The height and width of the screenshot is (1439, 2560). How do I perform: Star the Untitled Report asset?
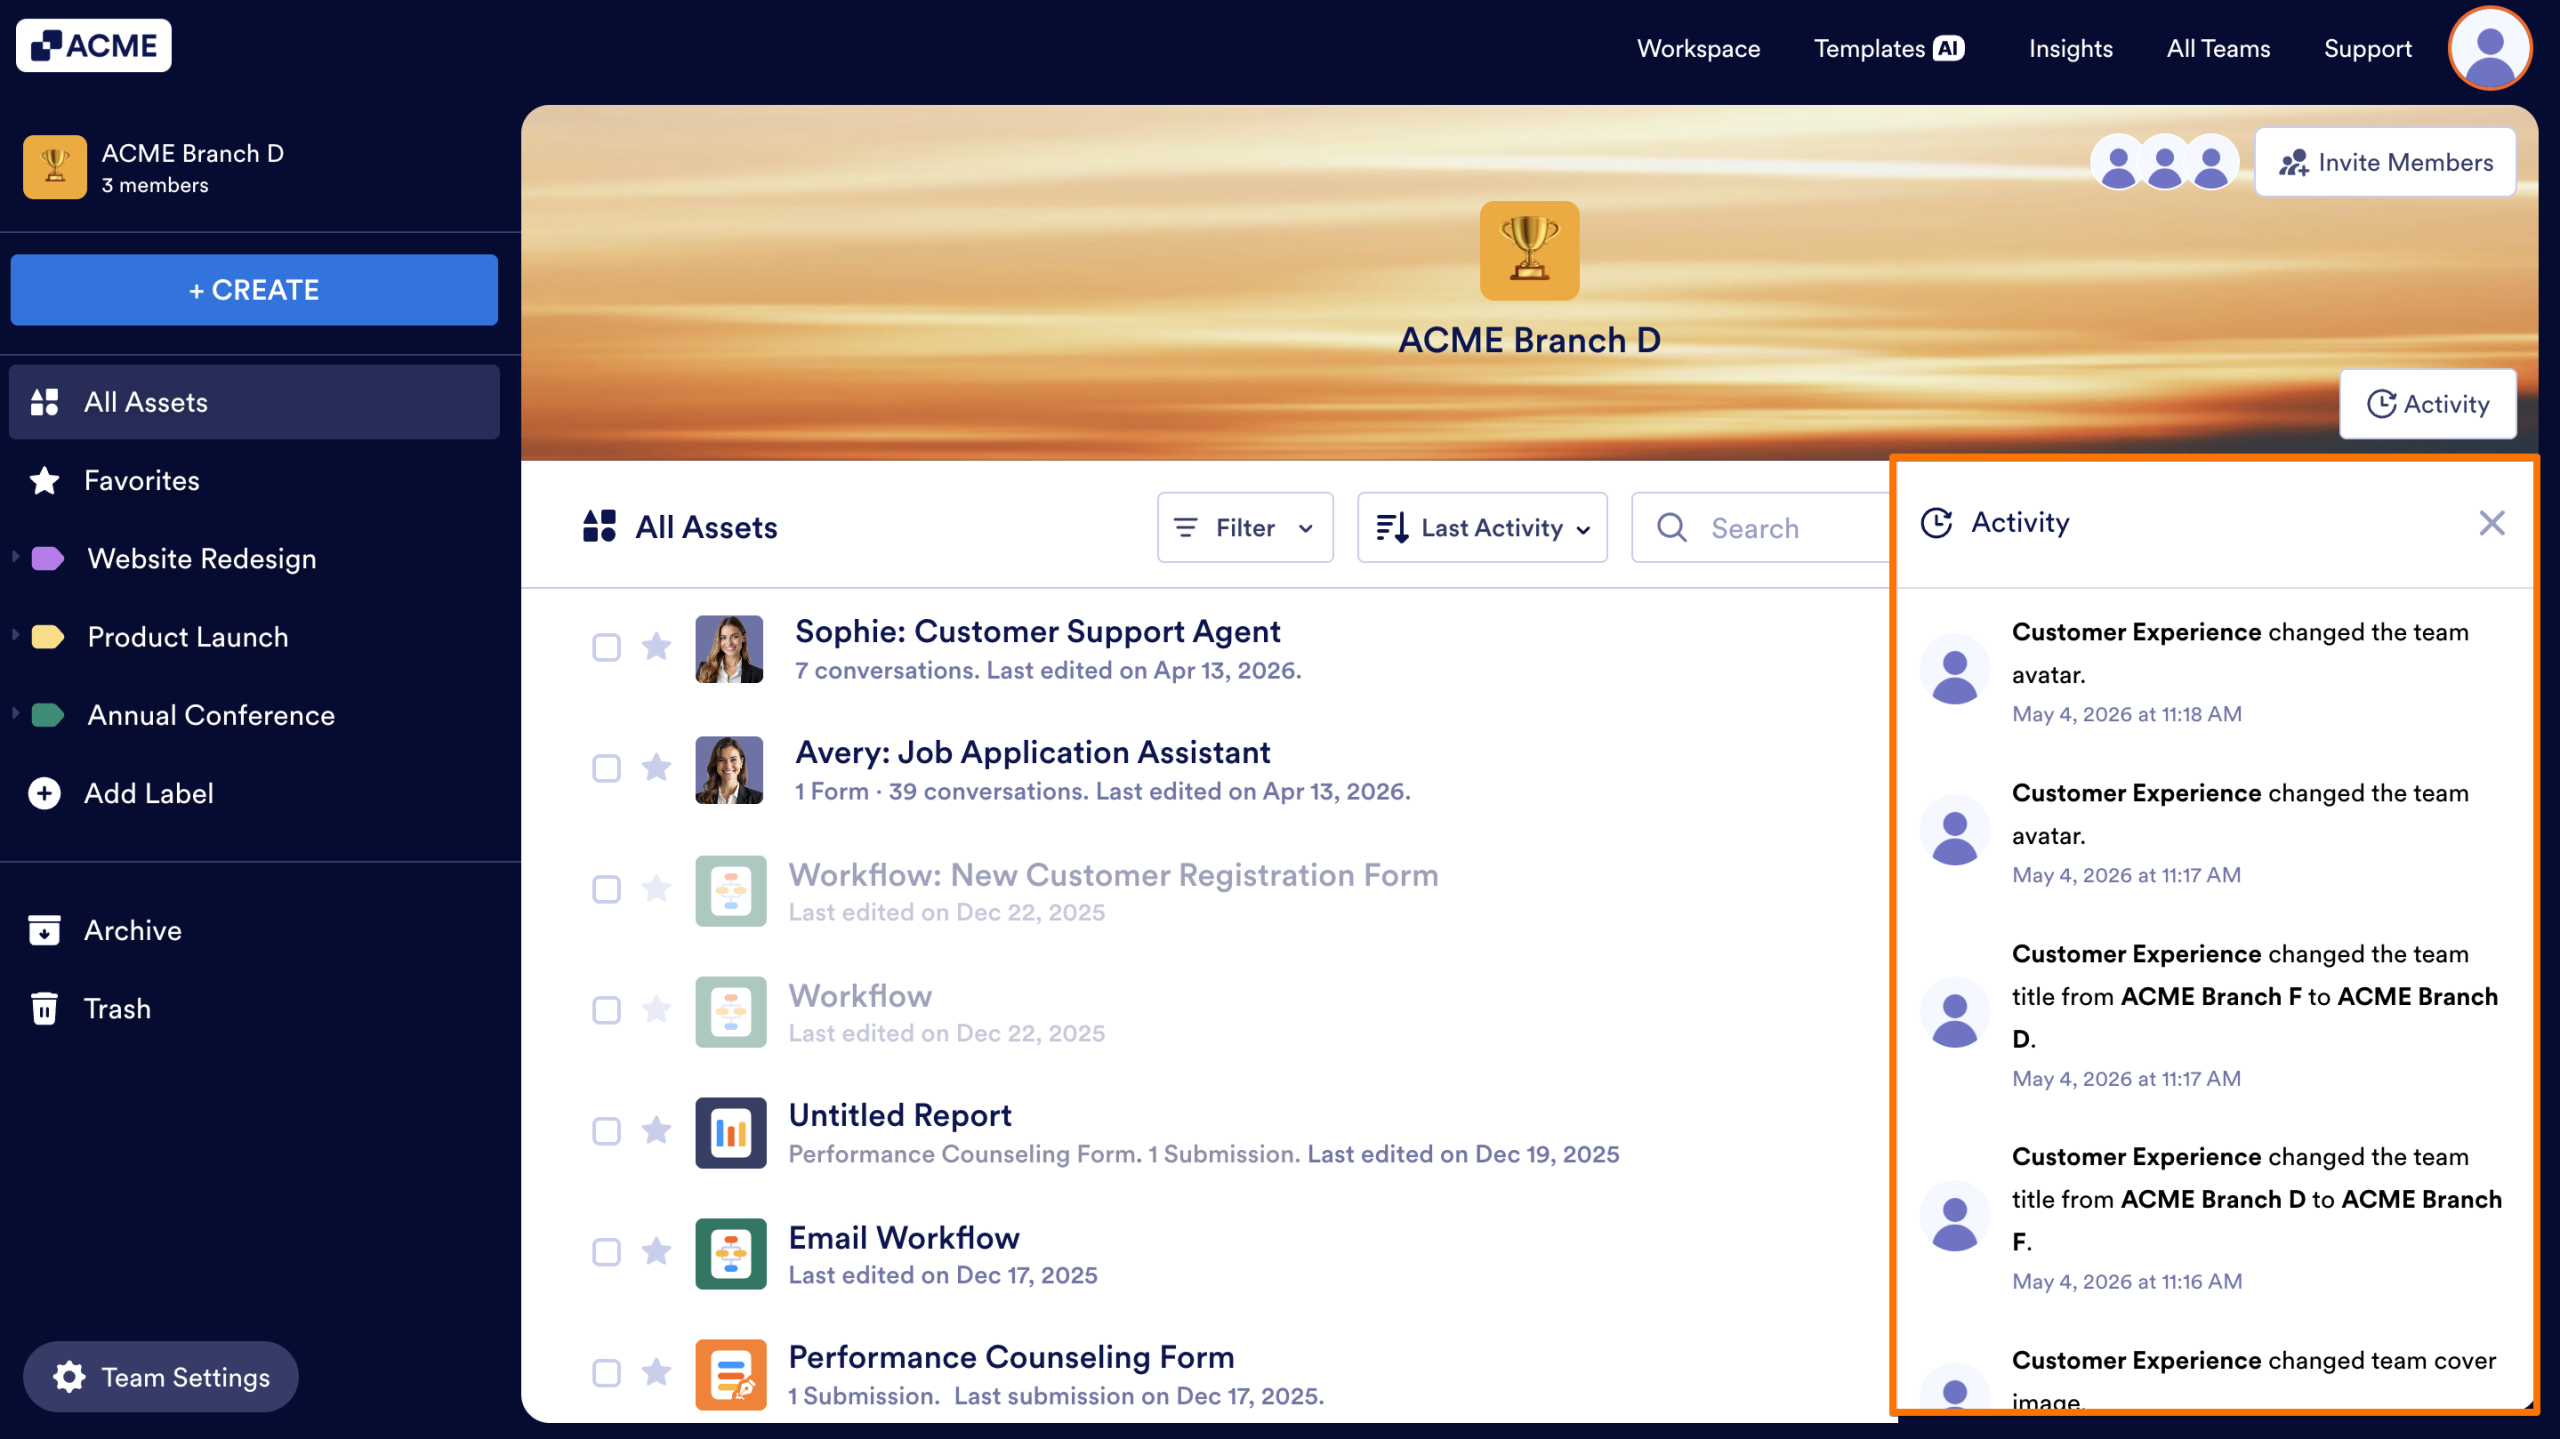pyautogui.click(x=656, y=1130)
